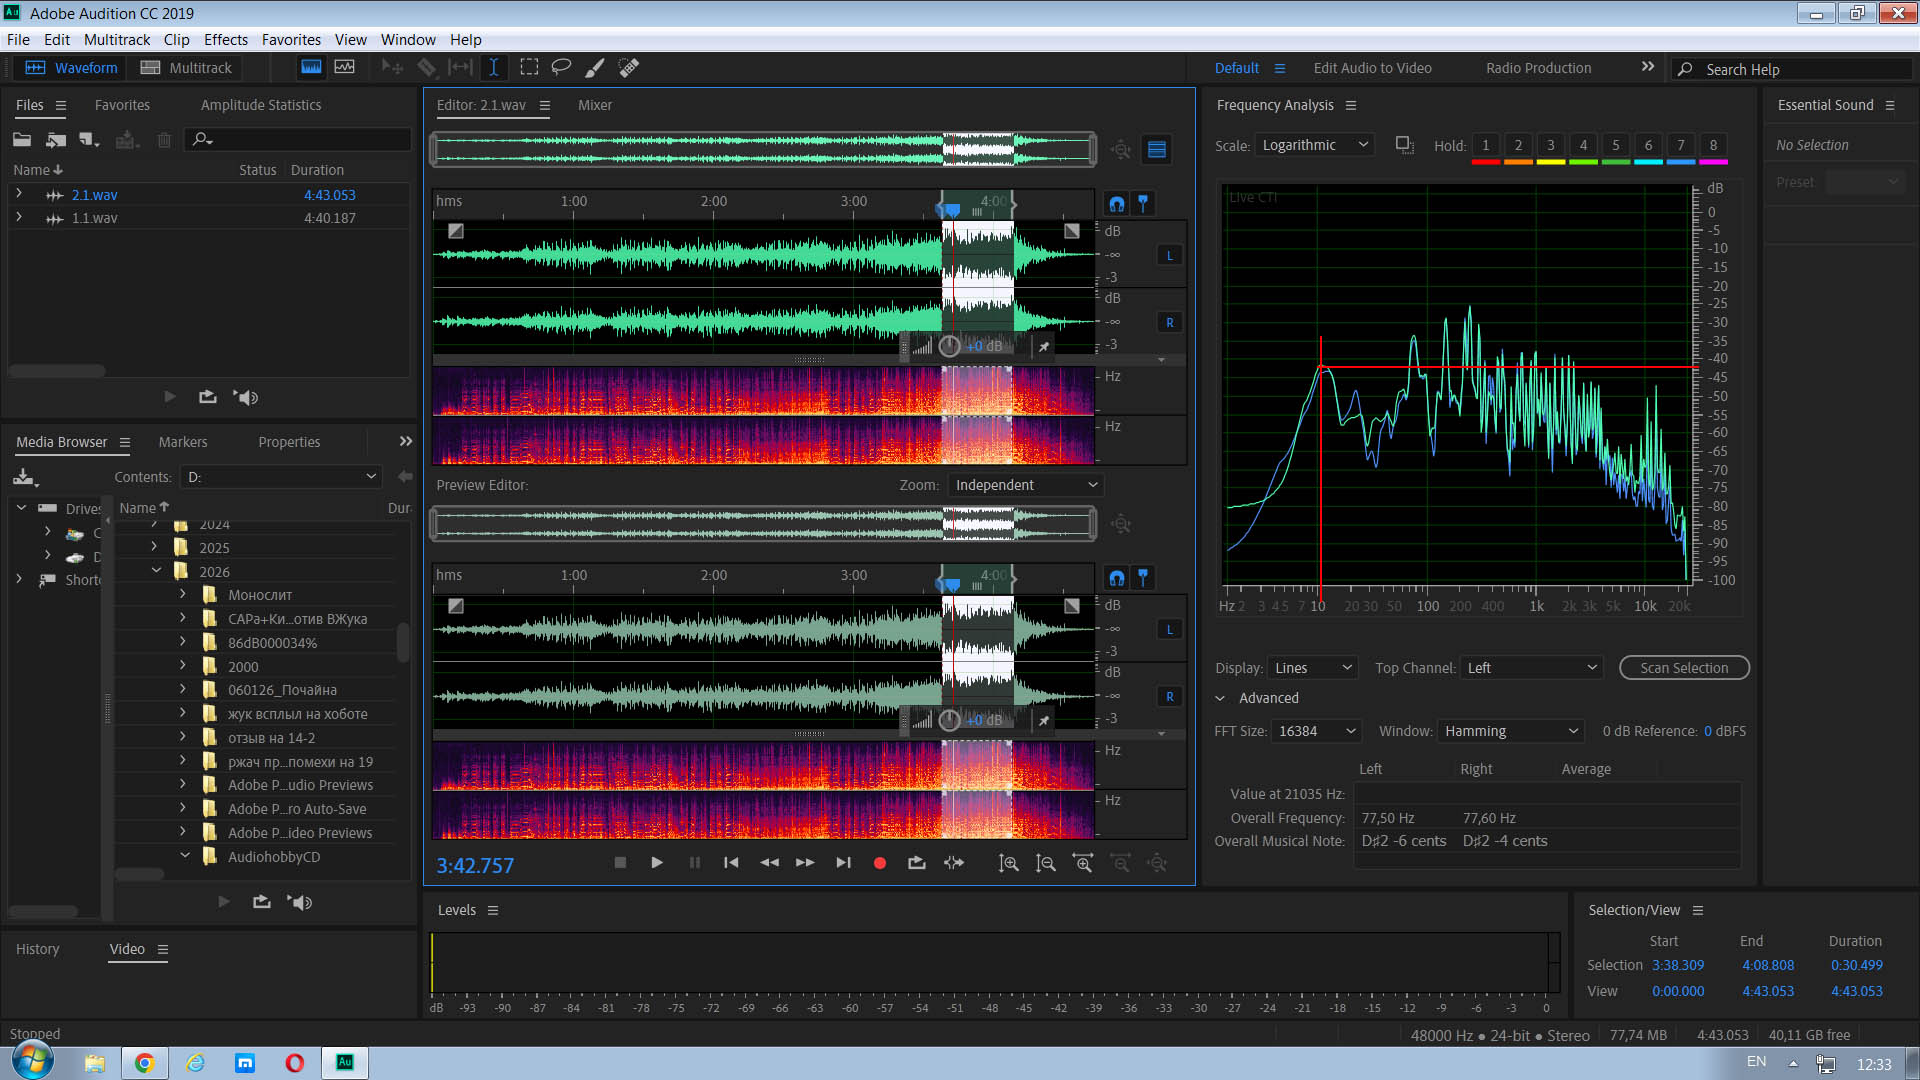The height and width of the screenshot is (1080, 1920).
Task: Move playhead to previous marker
Action: pyautogui.click(x=731, y=862)
